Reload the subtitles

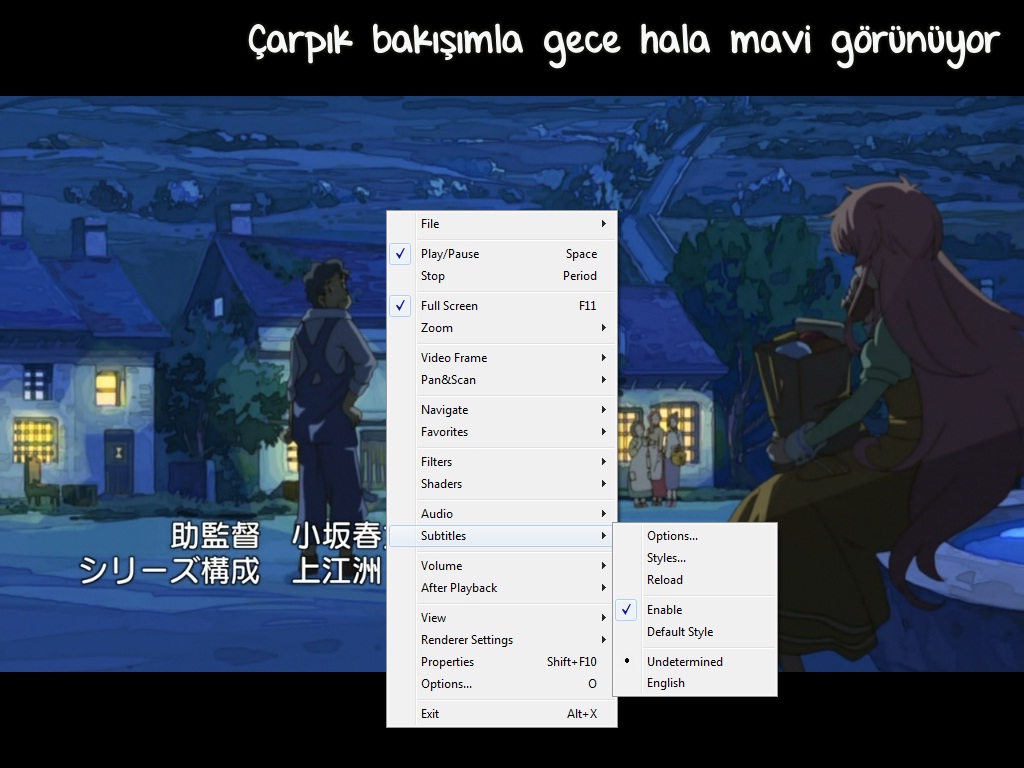point(695,580)
